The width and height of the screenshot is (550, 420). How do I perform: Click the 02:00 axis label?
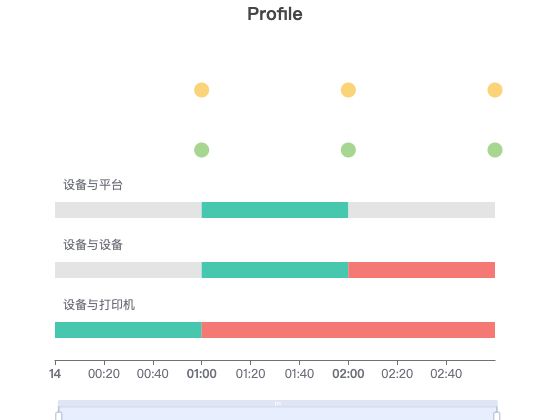(x=348, y=374)
